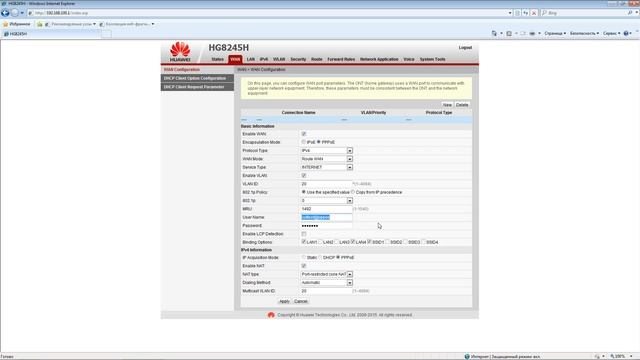Click the feeds toolbar icon
The height and width of the screenshot is (360, 640).
click(509, 33)
